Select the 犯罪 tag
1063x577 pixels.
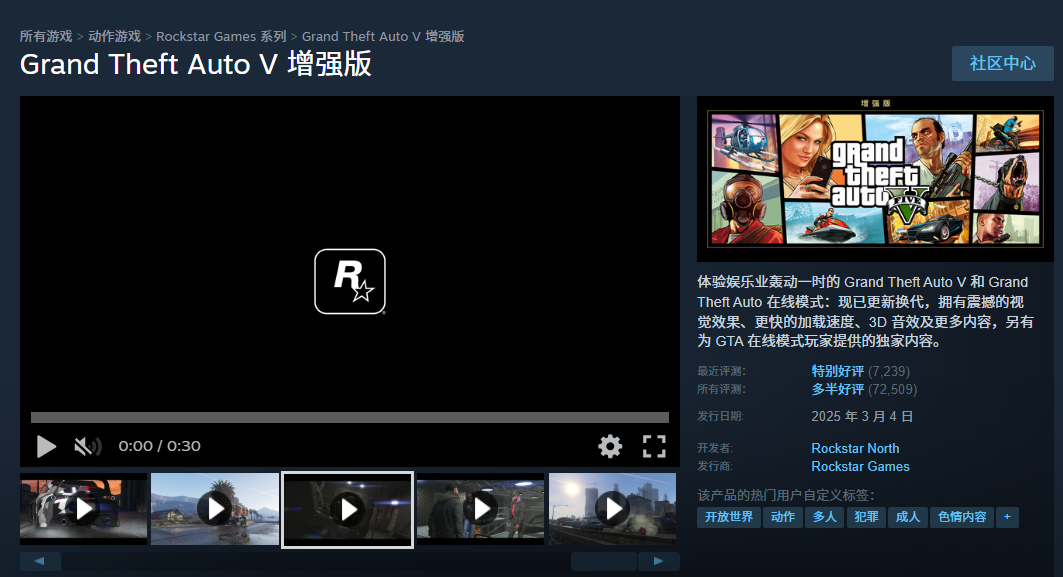866,517
